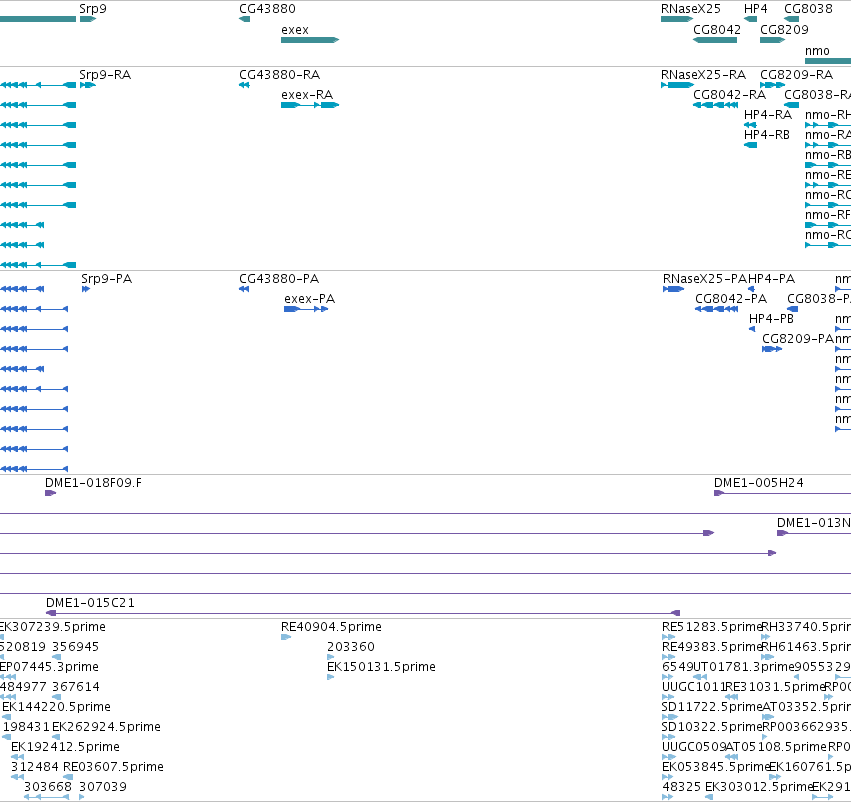This screenshot has height=802, width=851.
Task: Select the exex-PA coding sequence glyph
Action: 306,309
